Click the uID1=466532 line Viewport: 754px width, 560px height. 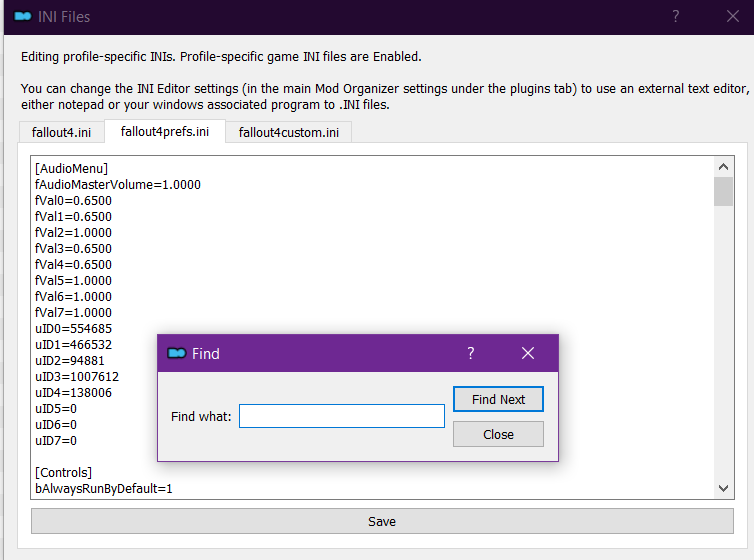pos(73,345)
